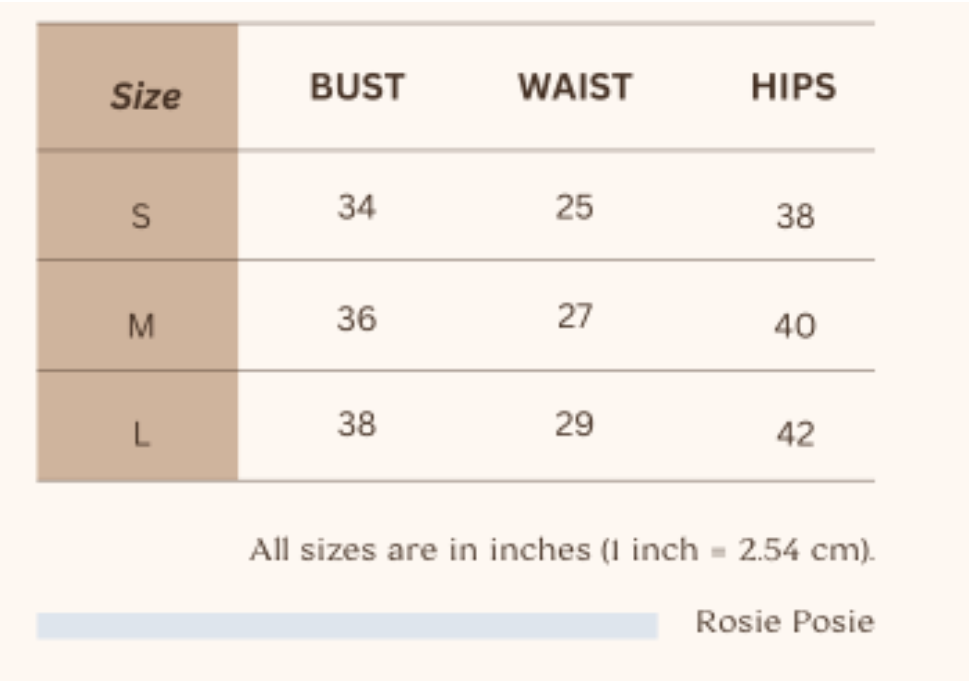Click bust value 36 for medium
The height and width of the screenshot is (688, 976).
pos(357,319)
